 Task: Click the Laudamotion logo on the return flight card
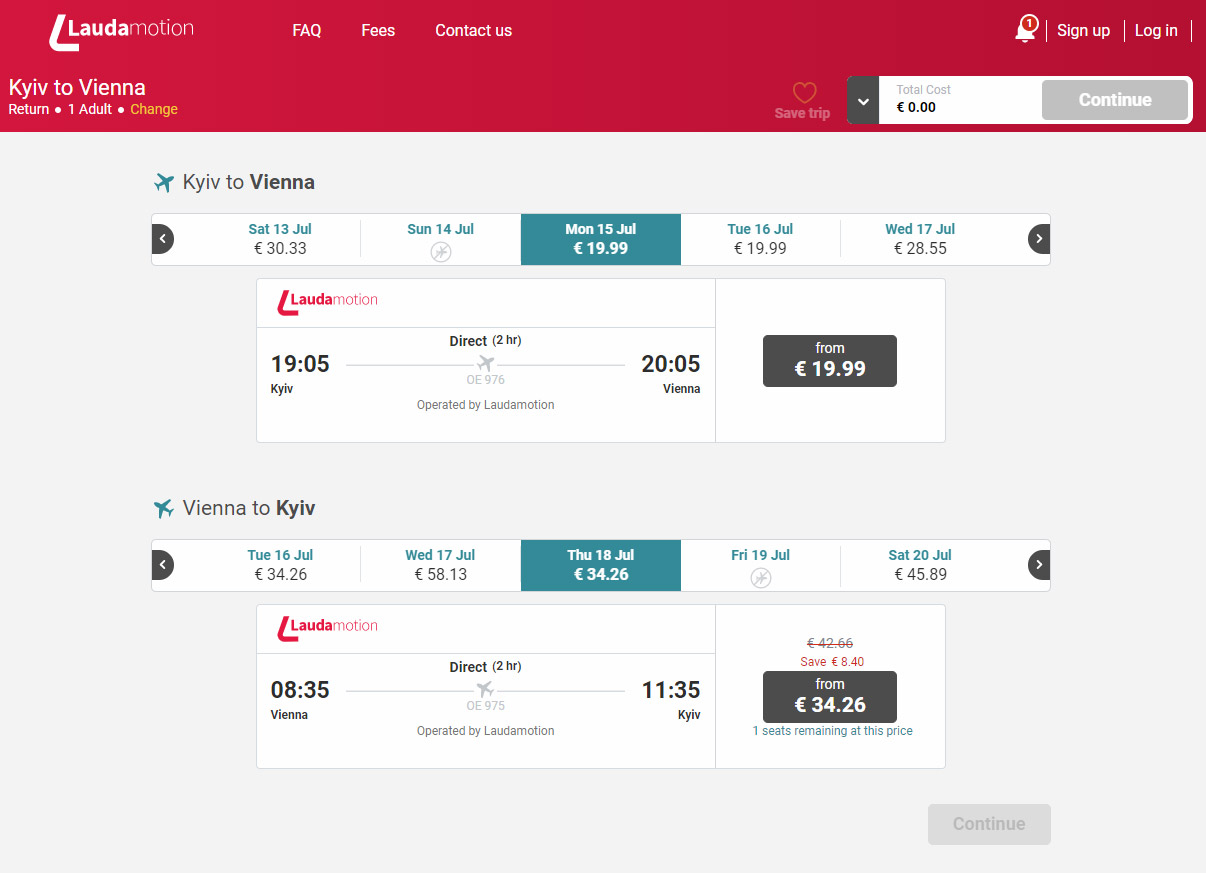[328, 628]
